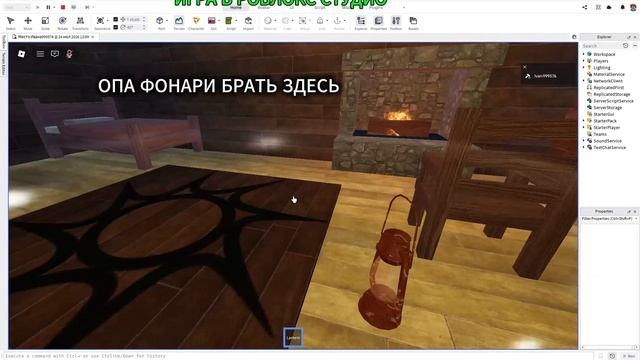Open the Assets manager button
640x360 pixels.
[x=413, y=22]
